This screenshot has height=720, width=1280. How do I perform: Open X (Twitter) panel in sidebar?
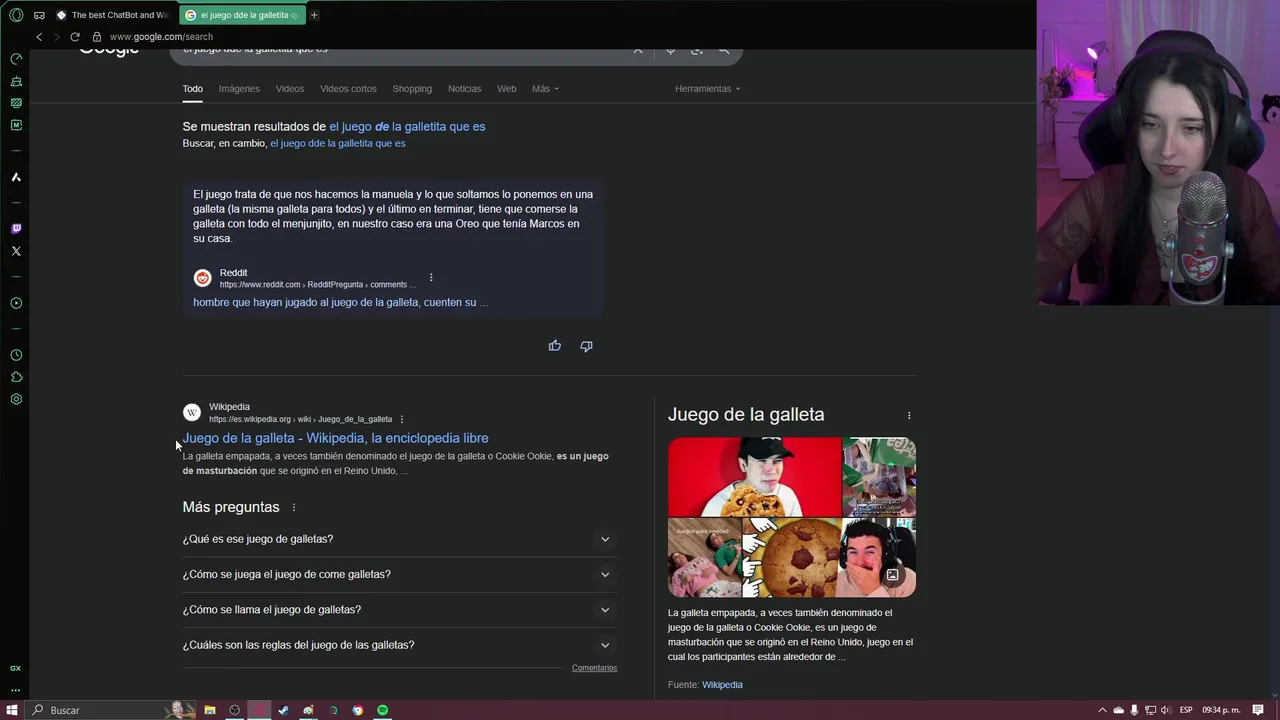(16, 251)
